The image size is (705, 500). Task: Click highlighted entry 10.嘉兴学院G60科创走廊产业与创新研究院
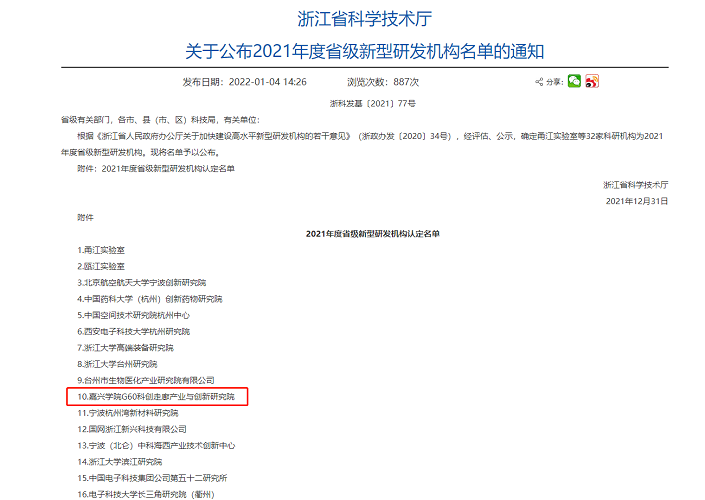pyautogui.click(x=156, y=397)
